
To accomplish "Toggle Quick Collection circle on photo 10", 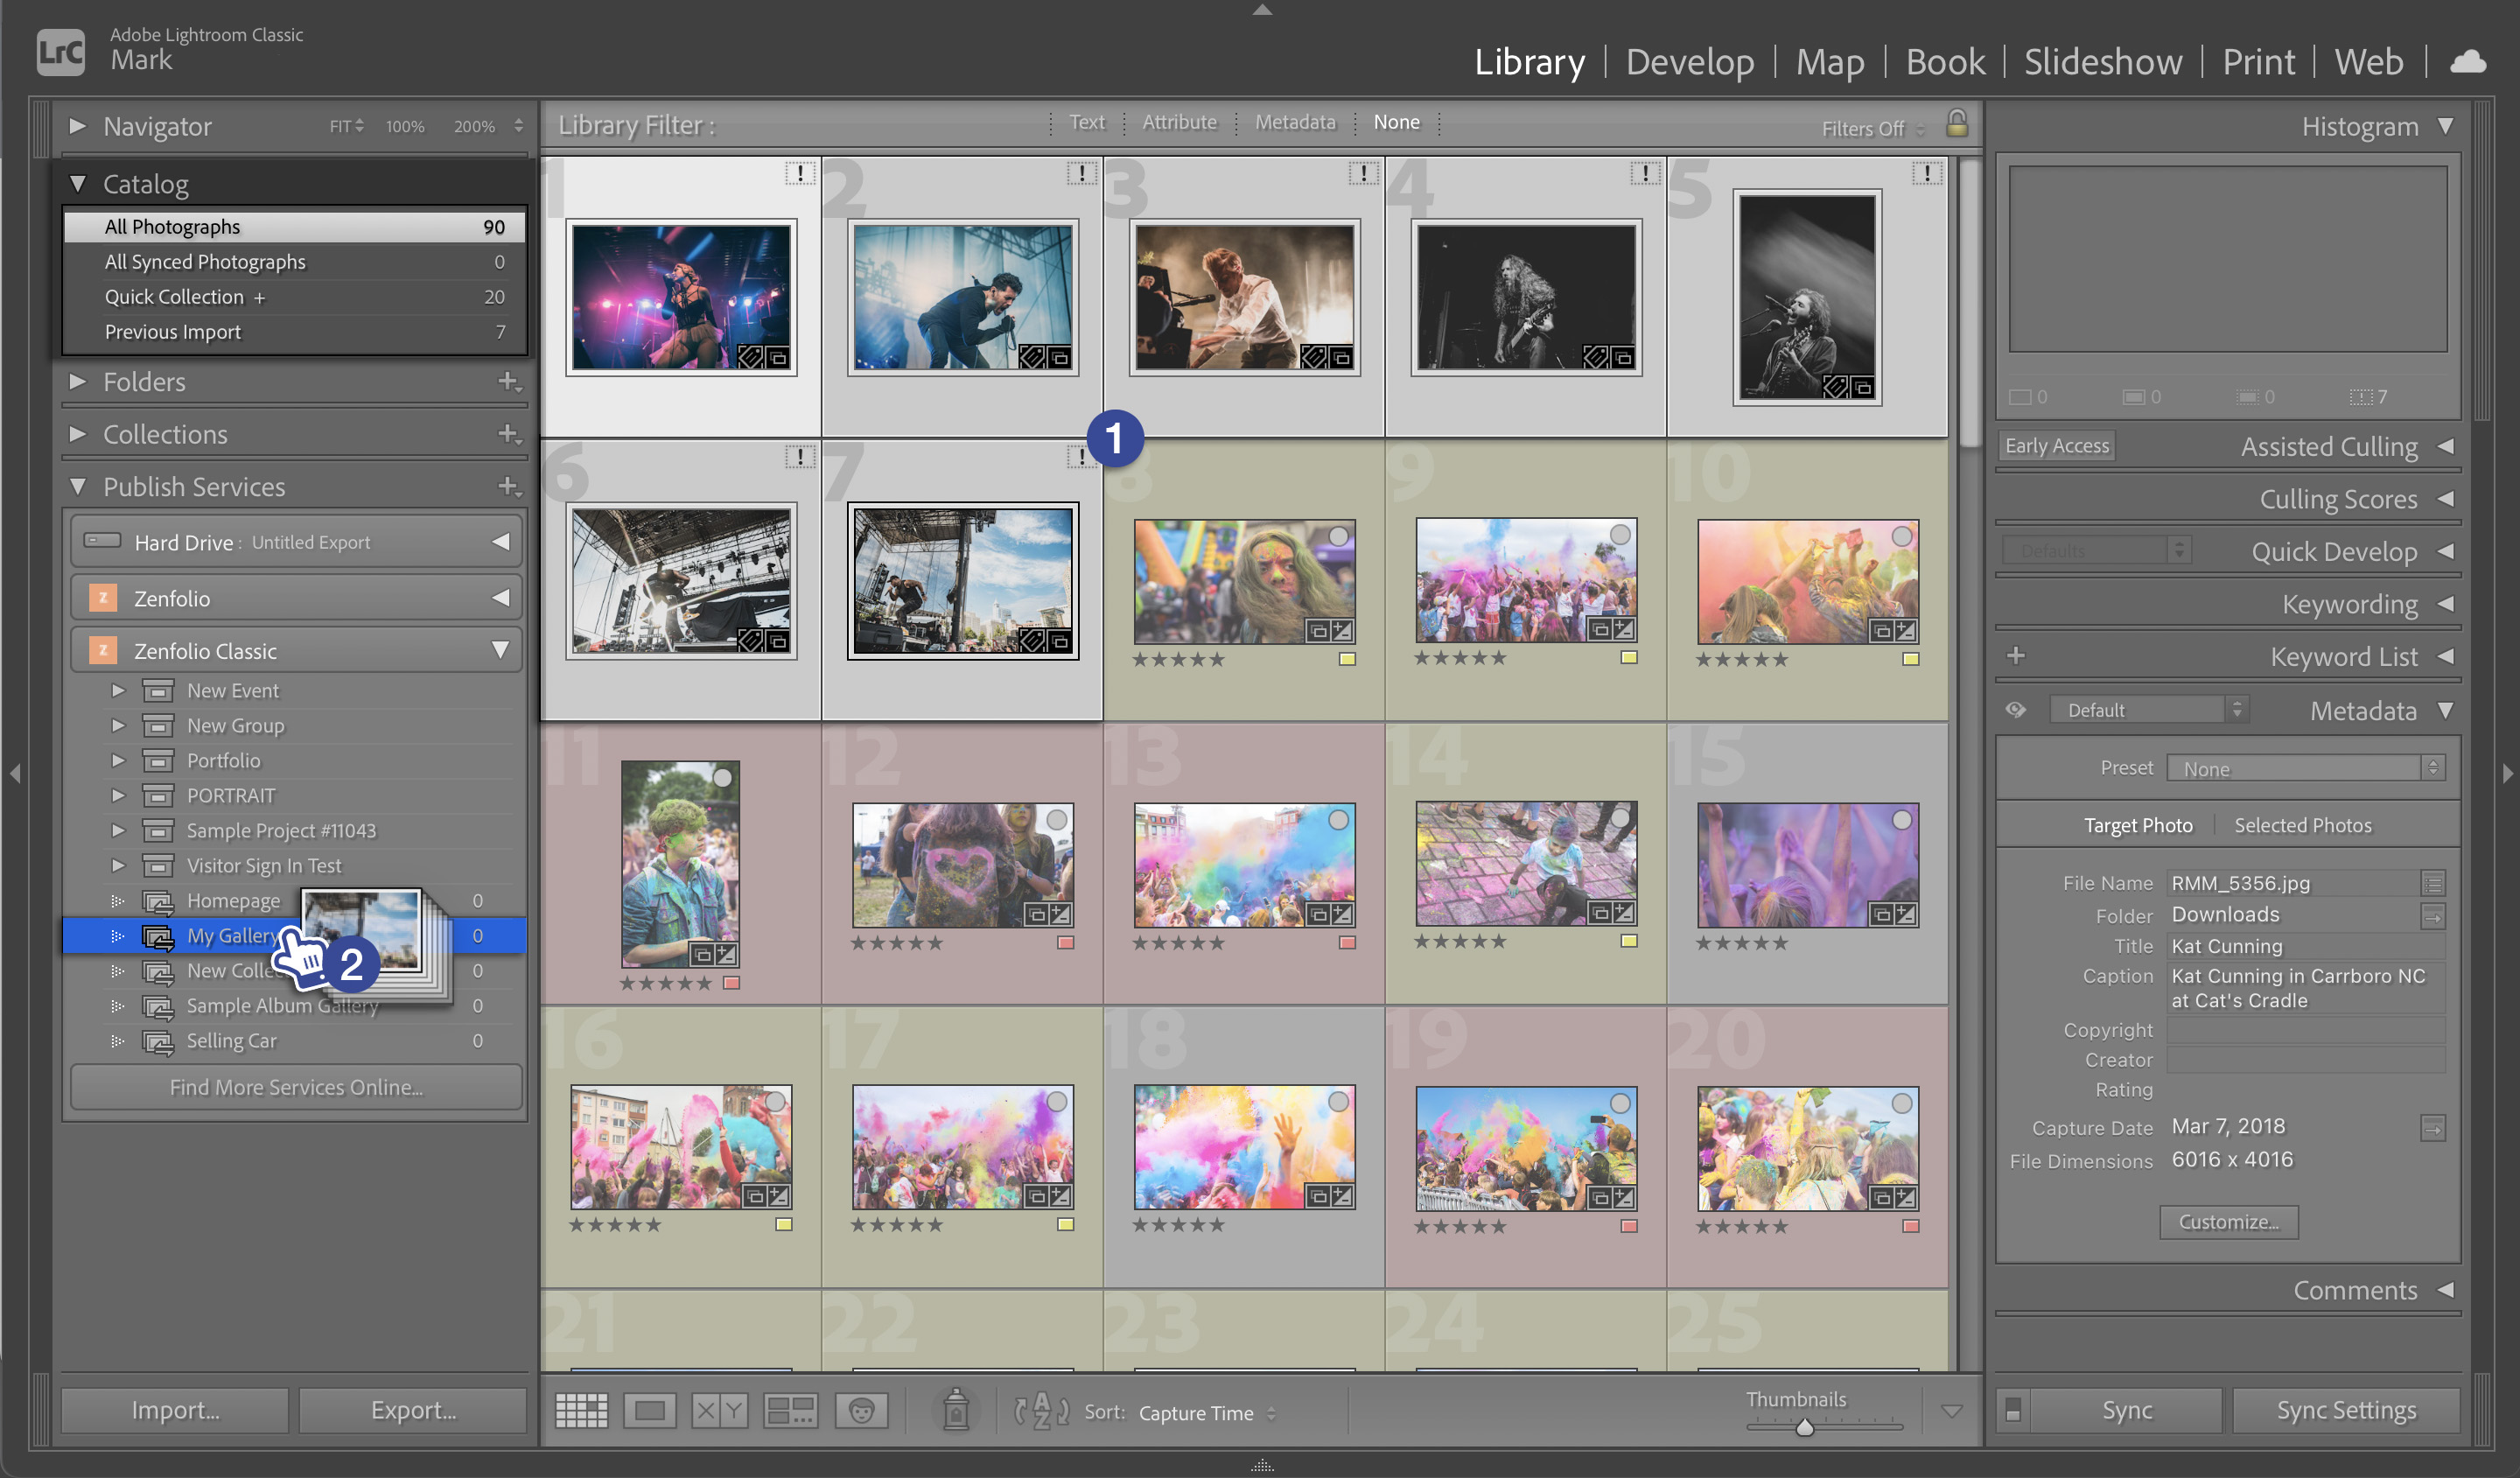I will [x=1901, y=537].
